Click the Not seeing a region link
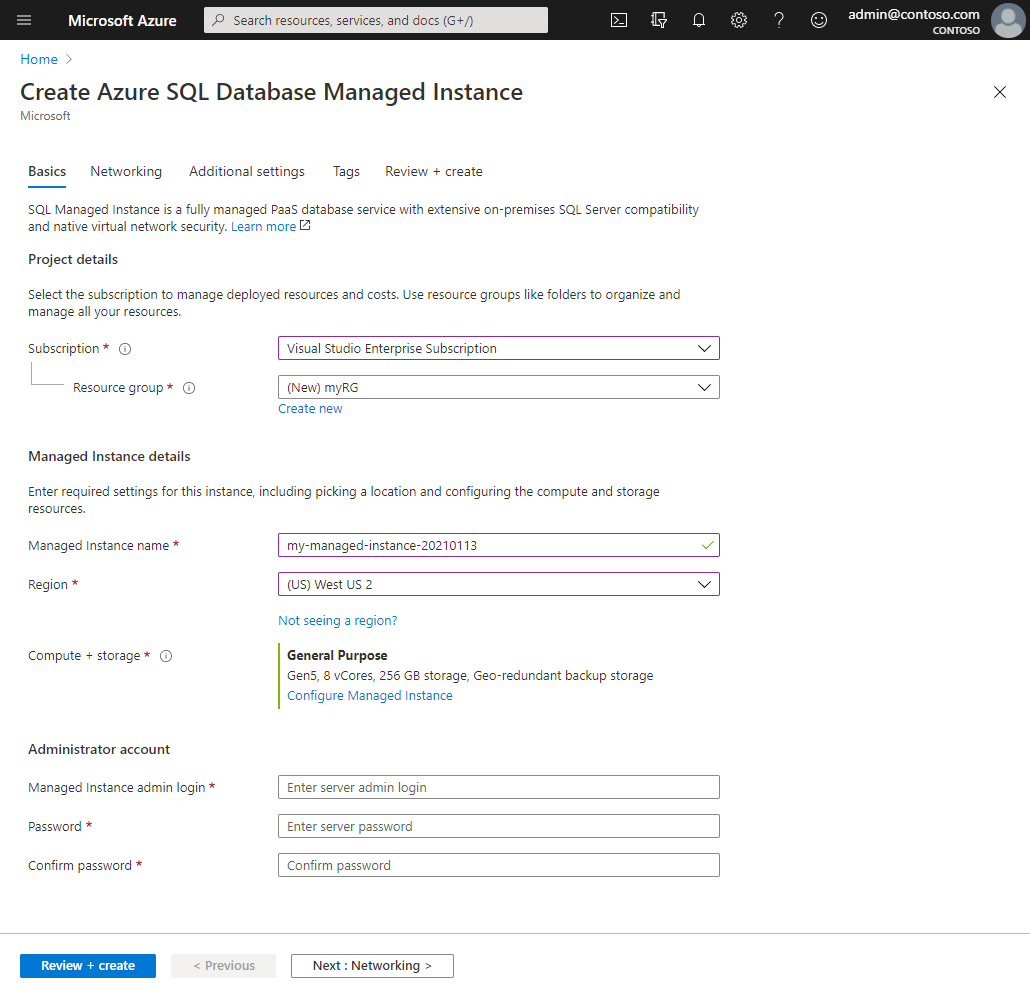The image size is (1030, 997). click(x=337, y=620)
